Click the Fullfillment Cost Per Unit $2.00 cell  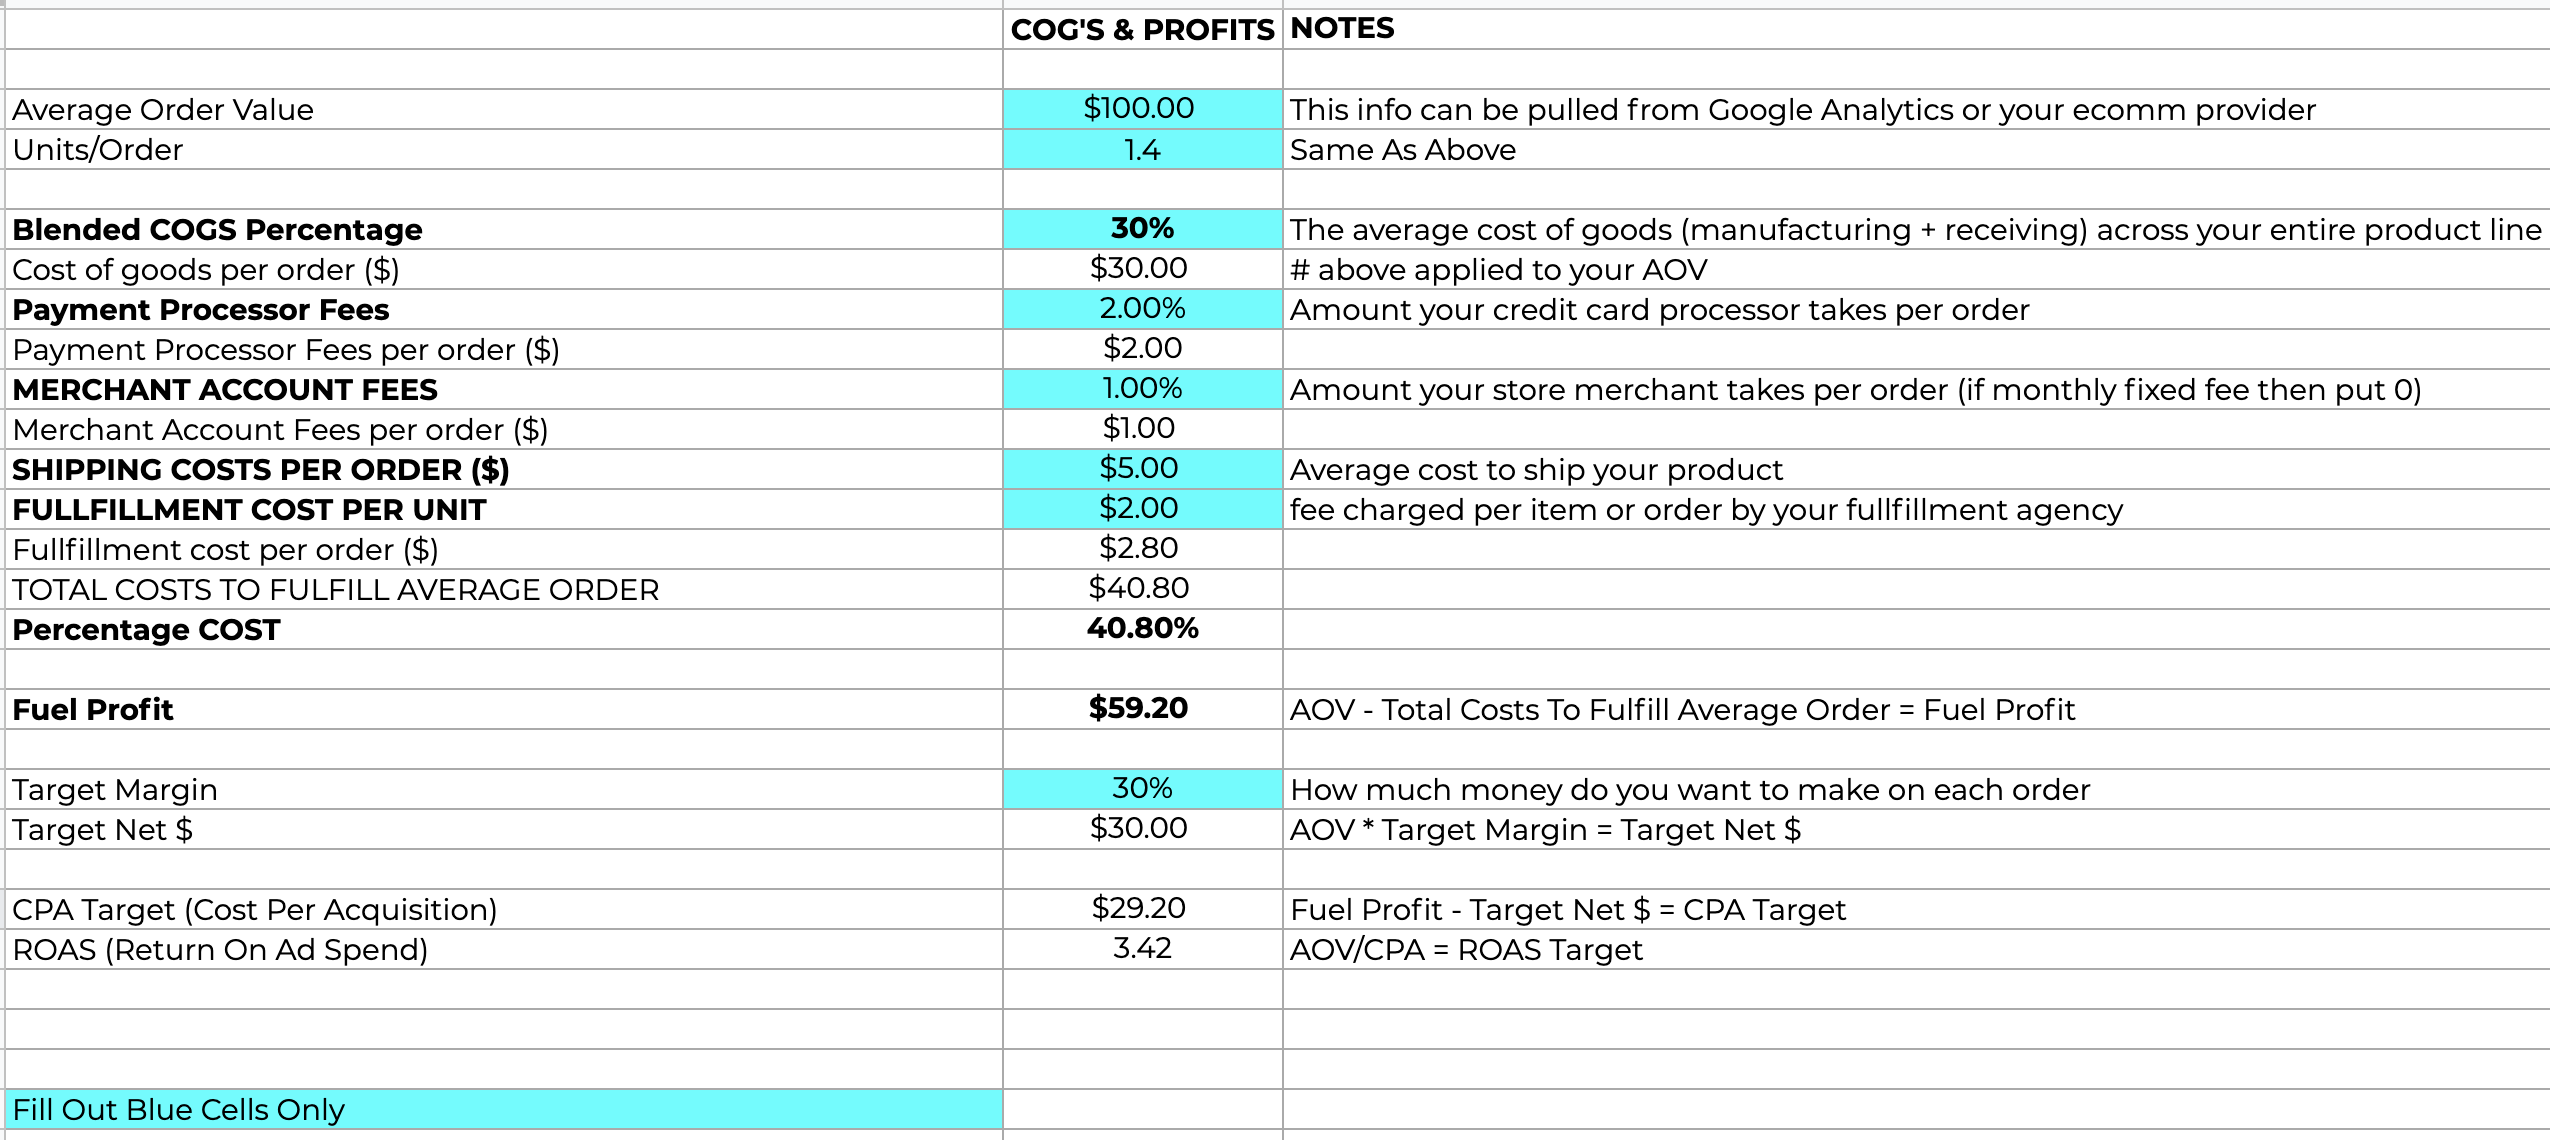(x=1140, y=508)
